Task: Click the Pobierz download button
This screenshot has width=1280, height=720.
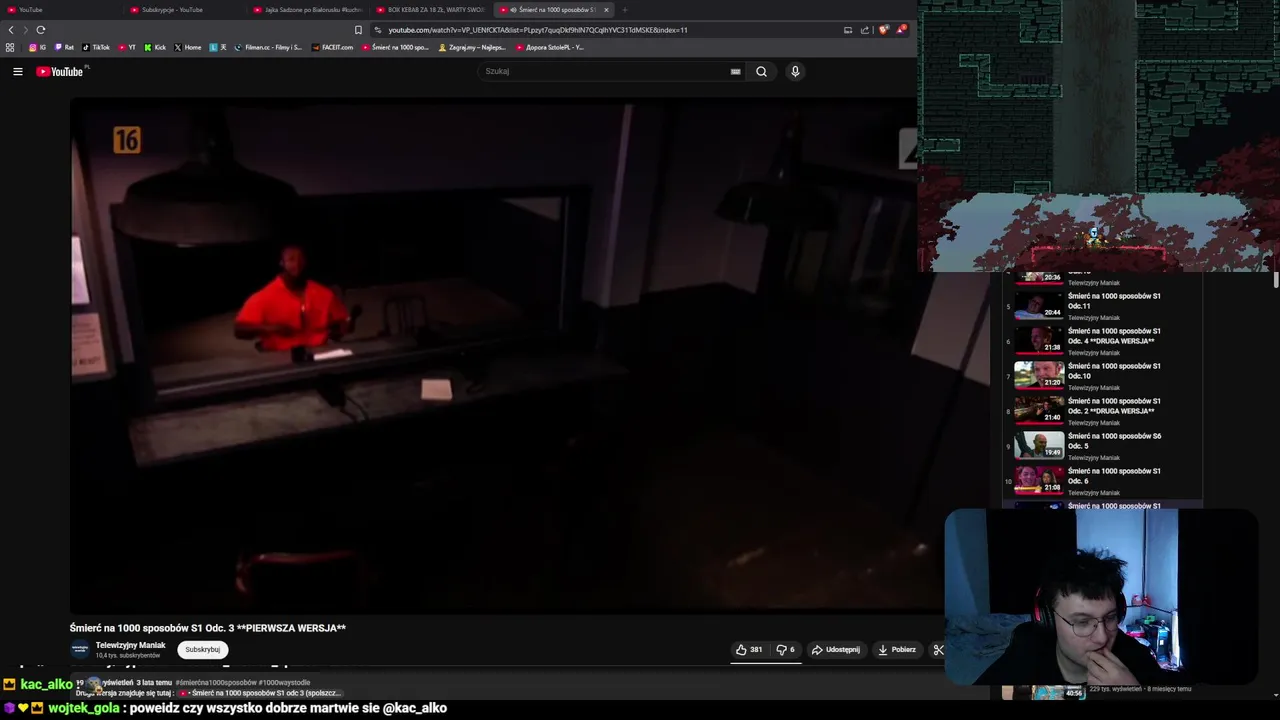Action: [897, 650]
